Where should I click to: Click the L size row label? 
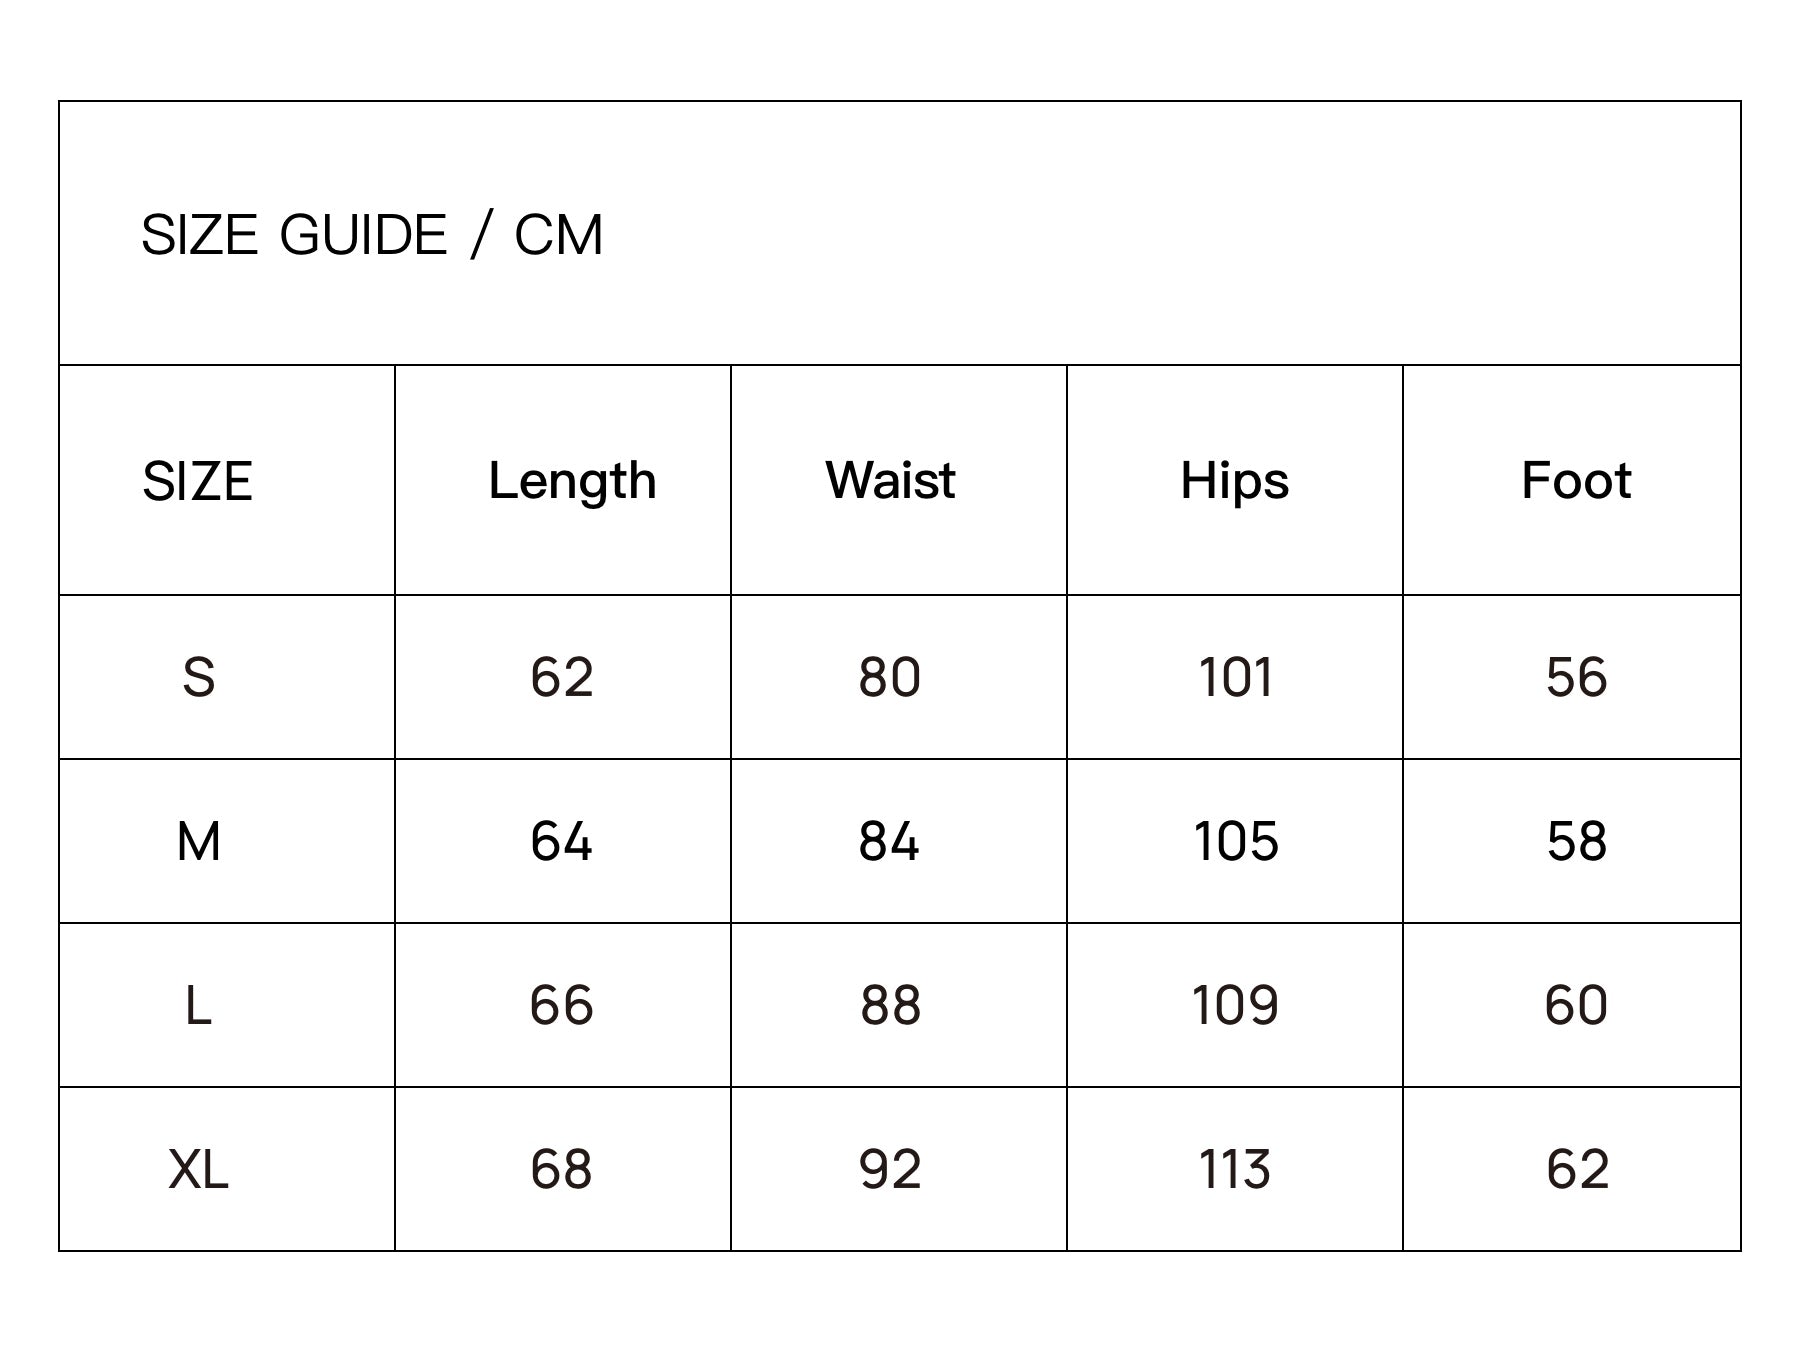click(x=198, y=1005)
